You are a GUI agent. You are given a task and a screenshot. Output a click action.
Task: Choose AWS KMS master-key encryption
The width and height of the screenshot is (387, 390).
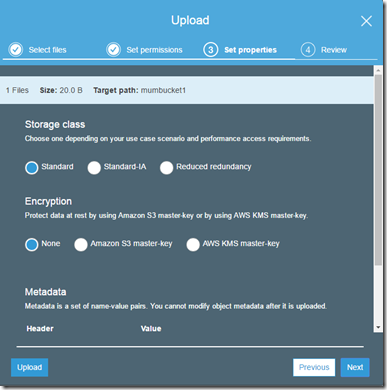click(193, 244)
